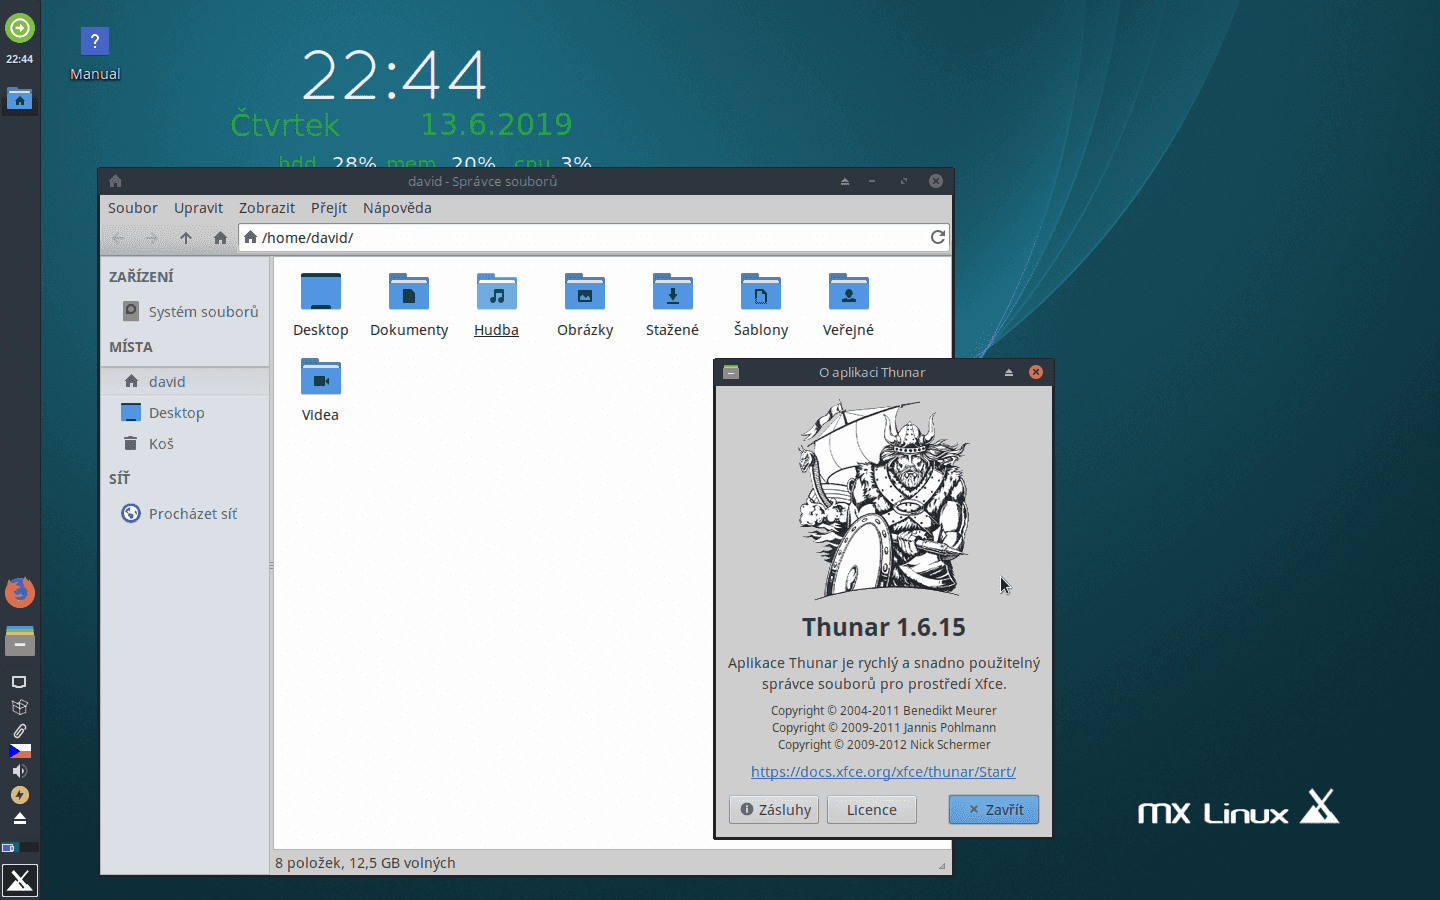
Task: Go up one directory with the arrow icon
Action: [x=185, y=238]
